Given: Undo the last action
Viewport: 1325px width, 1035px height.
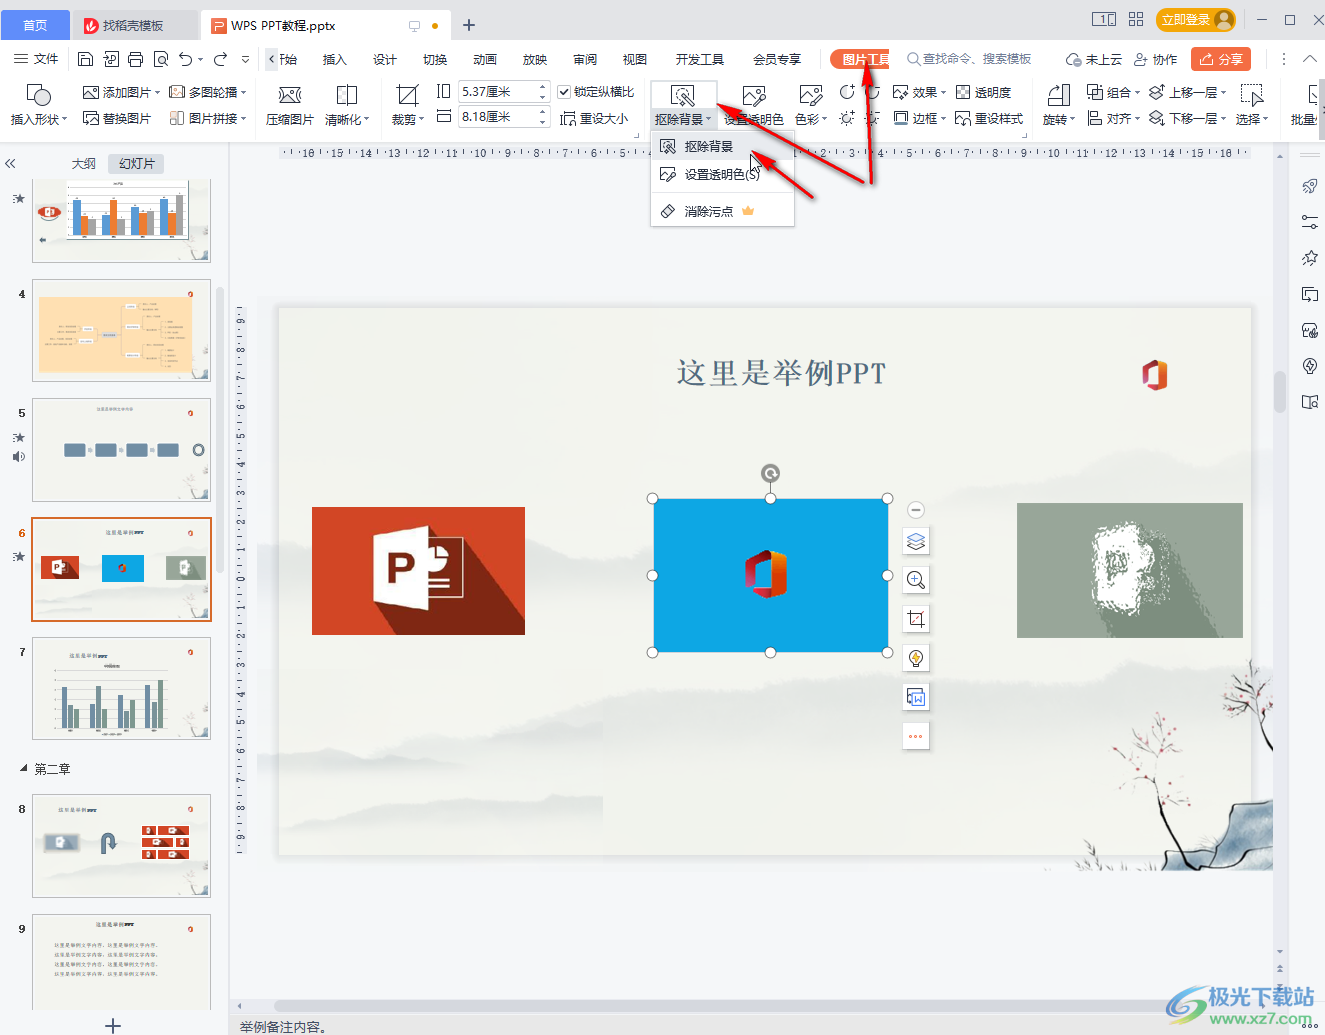Looking at the screenshot, I should pyautogui.click(x=186, y=59).
